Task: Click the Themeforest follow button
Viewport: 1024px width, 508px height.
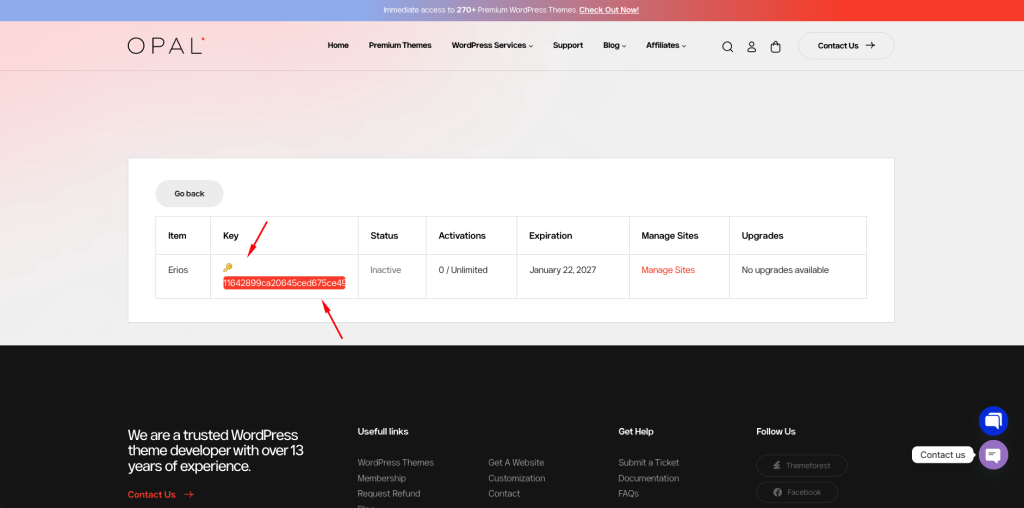Action: [801, 466]
